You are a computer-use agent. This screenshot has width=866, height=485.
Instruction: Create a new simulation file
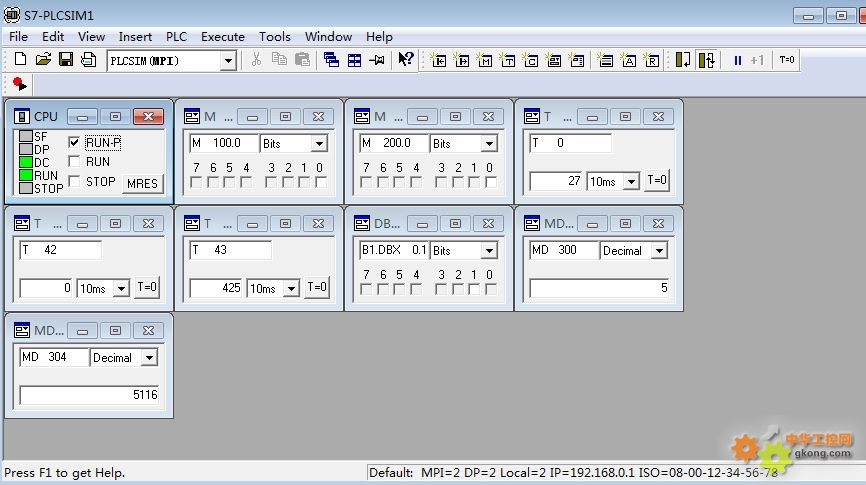[20, 60]
